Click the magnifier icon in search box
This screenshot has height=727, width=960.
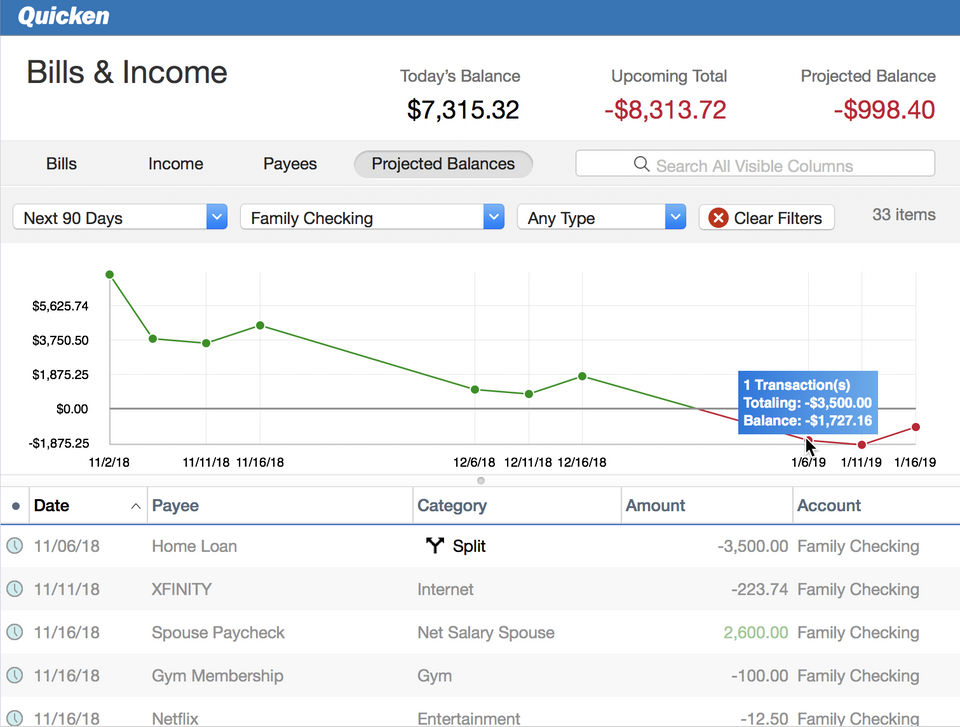click(641, 164)
